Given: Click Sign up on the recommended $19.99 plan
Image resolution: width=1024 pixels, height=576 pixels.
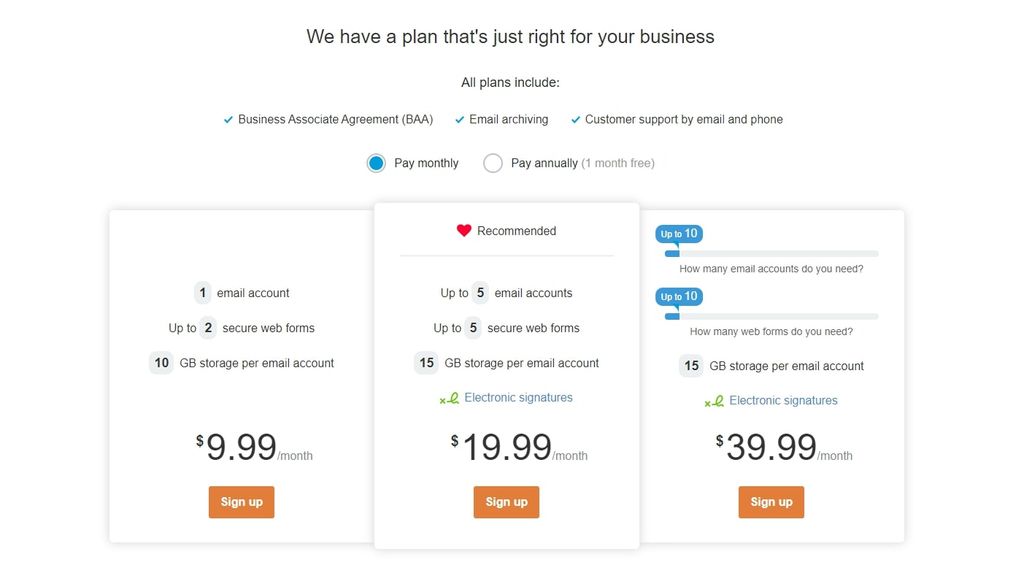Looking at the screenshot, I should [506, 503].
